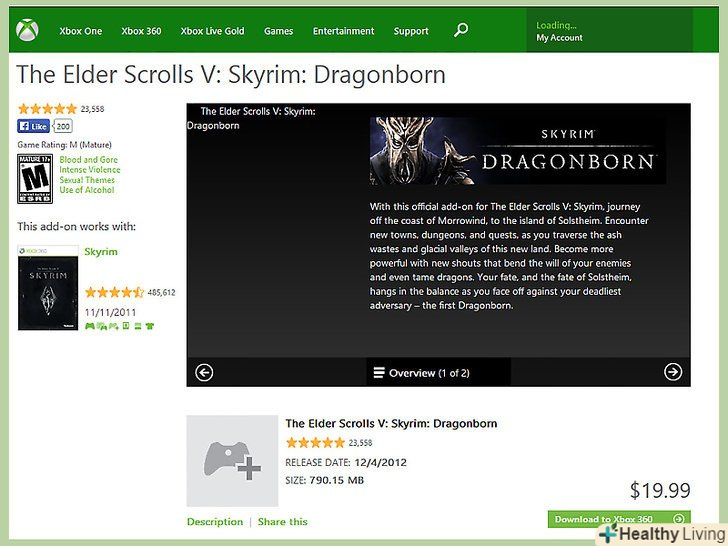
Task: Click the ESRB Mature 17+ rating icon
Action: (x=35, y=179)
